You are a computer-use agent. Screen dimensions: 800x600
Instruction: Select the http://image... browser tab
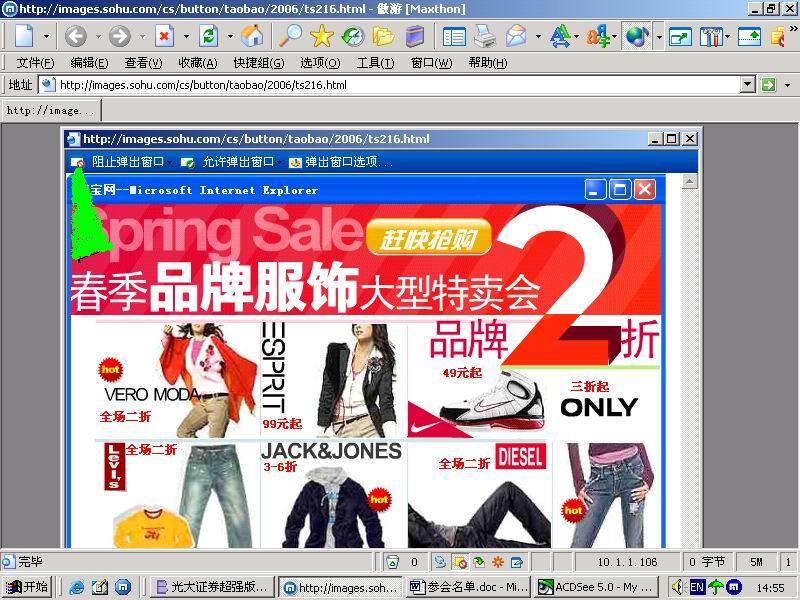[x=51, y=110]
